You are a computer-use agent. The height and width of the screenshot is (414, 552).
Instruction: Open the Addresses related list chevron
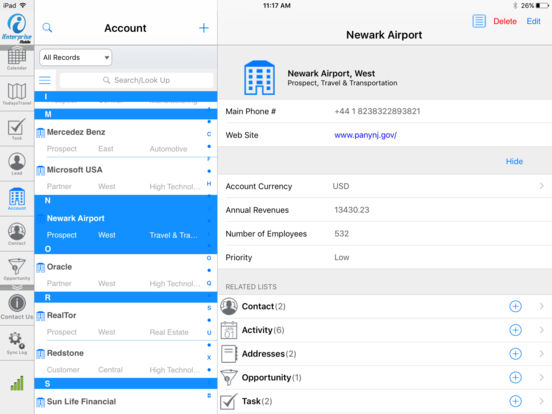tap(541, 353)
